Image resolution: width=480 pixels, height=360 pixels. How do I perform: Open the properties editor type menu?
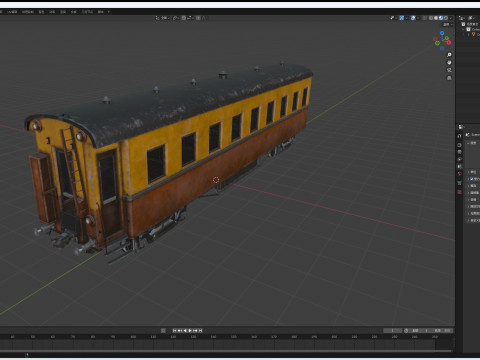461,127
